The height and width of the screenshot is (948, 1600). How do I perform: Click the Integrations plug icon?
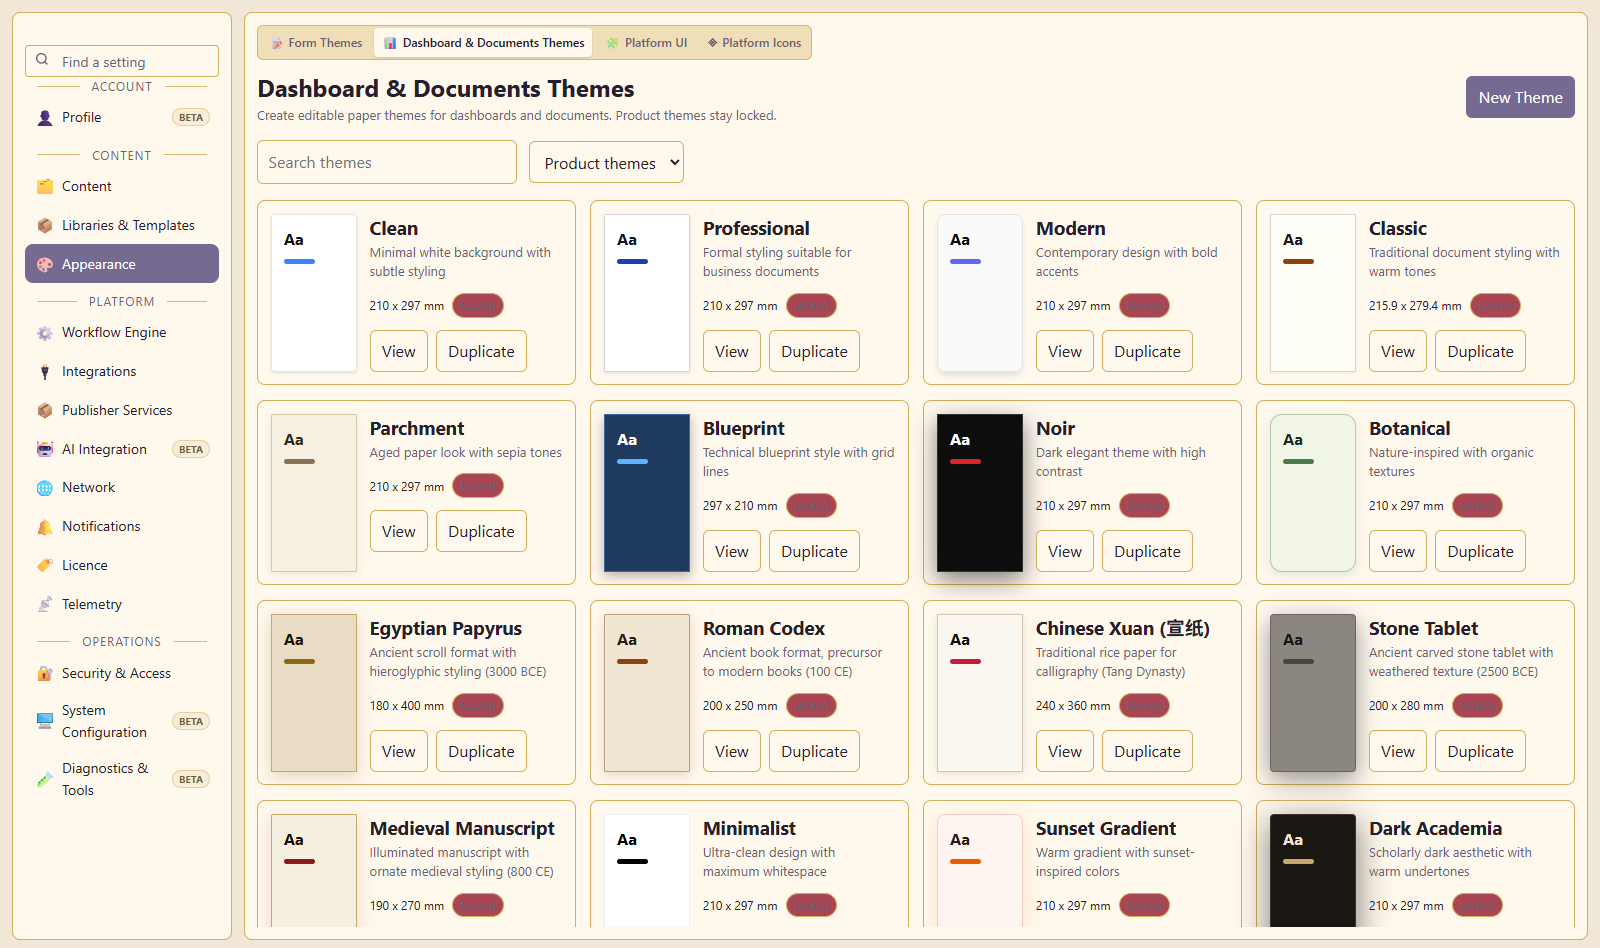tap(45, 372)
